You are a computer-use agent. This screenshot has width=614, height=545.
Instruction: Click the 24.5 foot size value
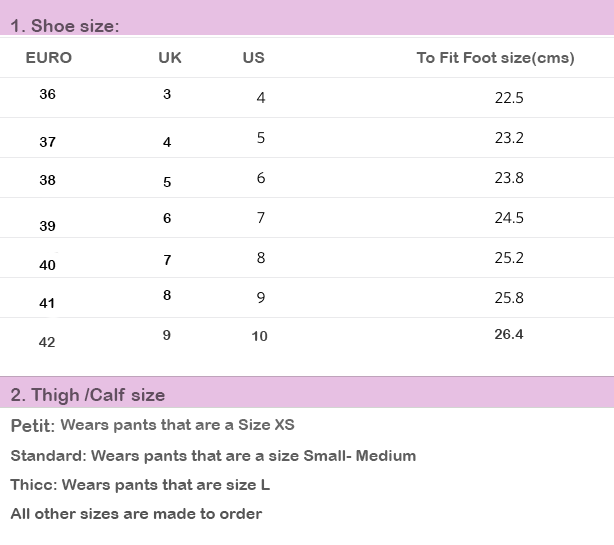(509, 218)
